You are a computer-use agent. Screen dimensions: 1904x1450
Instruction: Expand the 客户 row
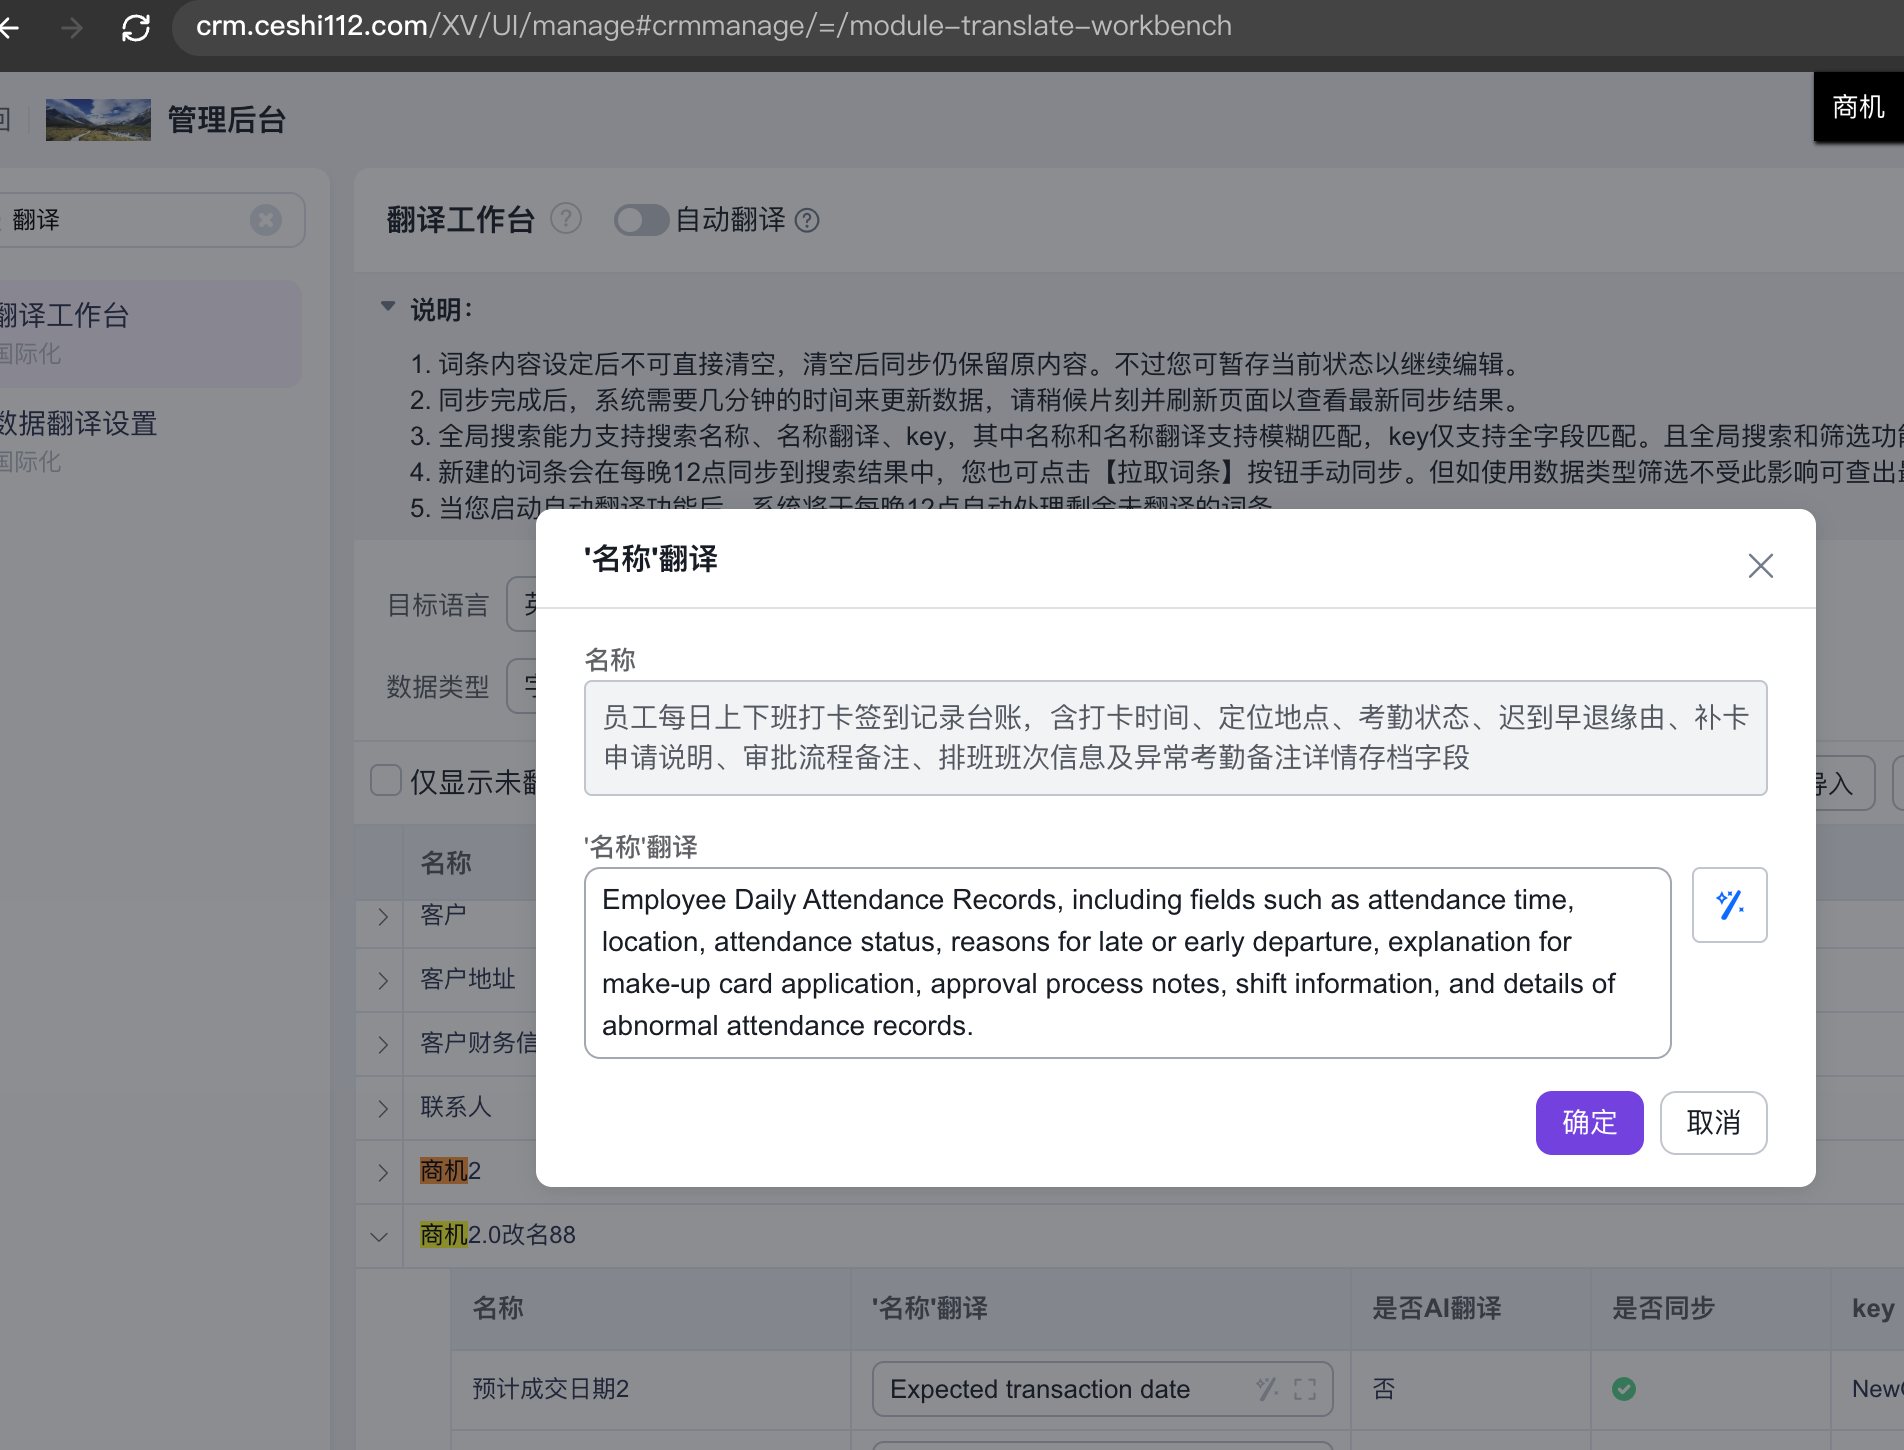382,916
